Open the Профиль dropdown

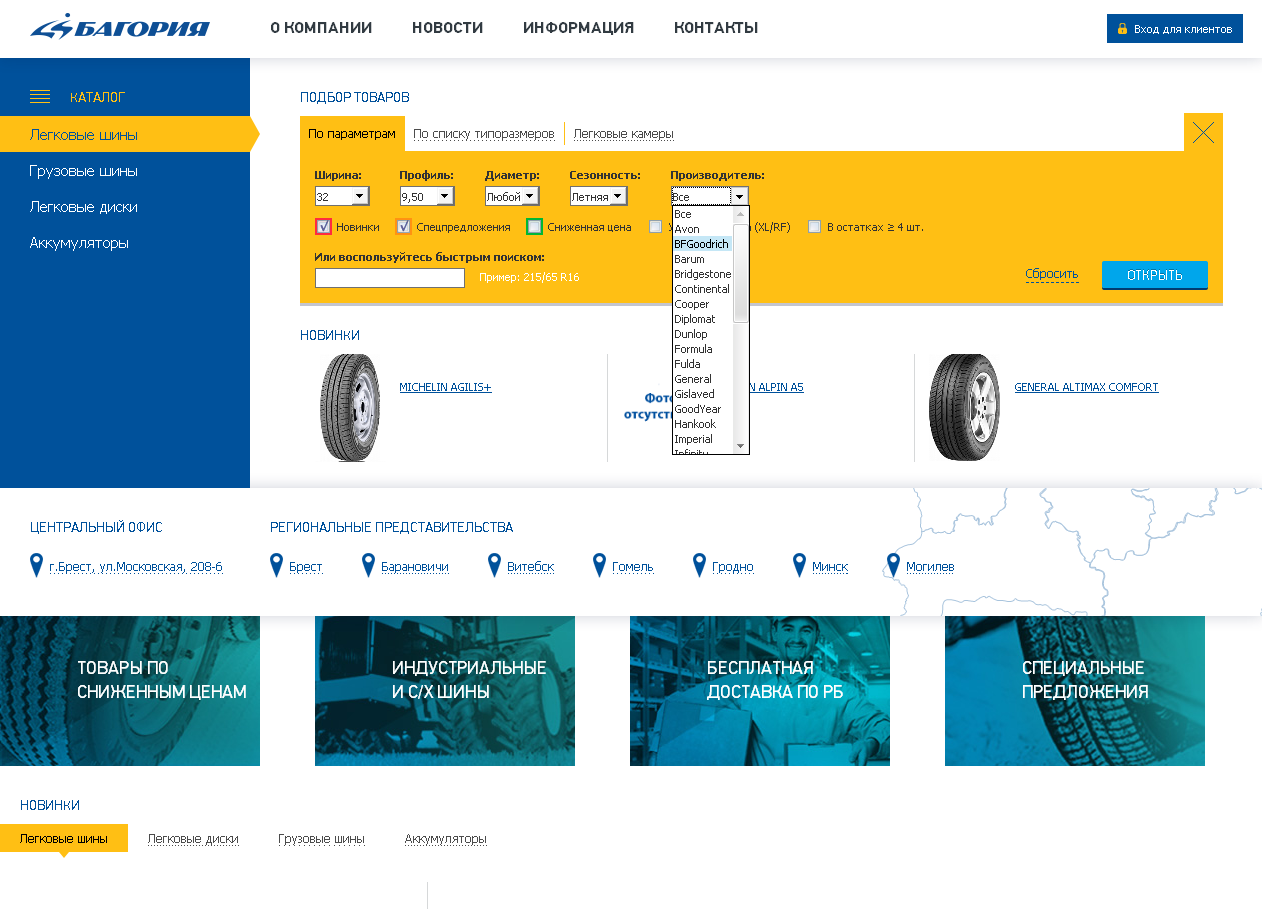427,196
